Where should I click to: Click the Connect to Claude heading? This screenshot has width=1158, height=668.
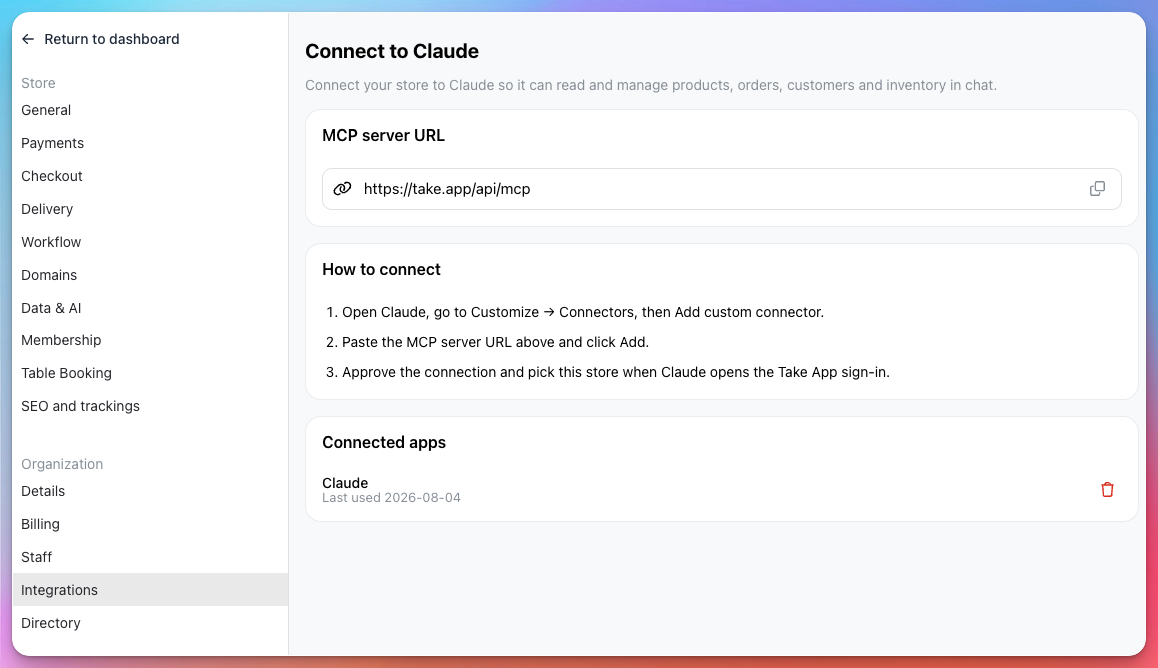tap(391, 51)
